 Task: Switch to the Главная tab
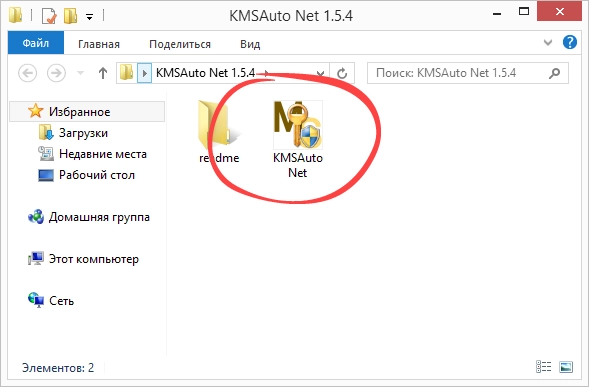99,44
